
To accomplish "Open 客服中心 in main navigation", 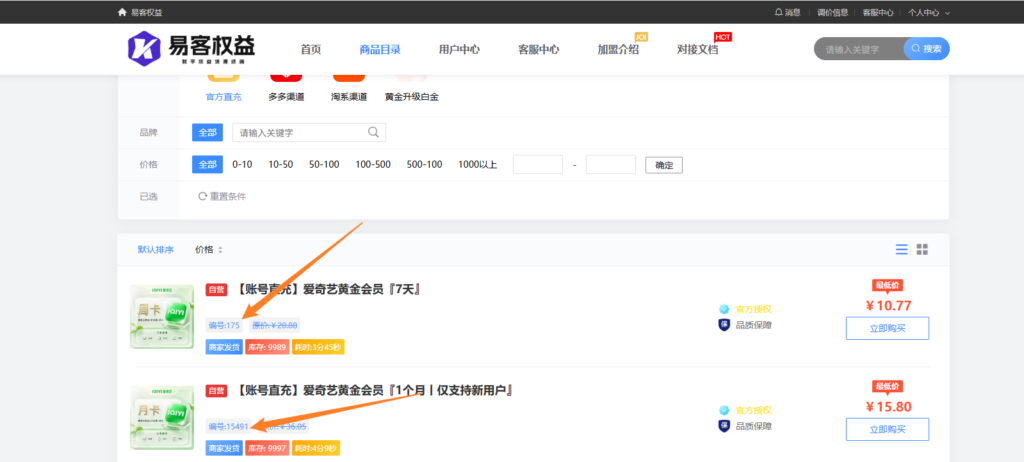I will click(539, 50).
